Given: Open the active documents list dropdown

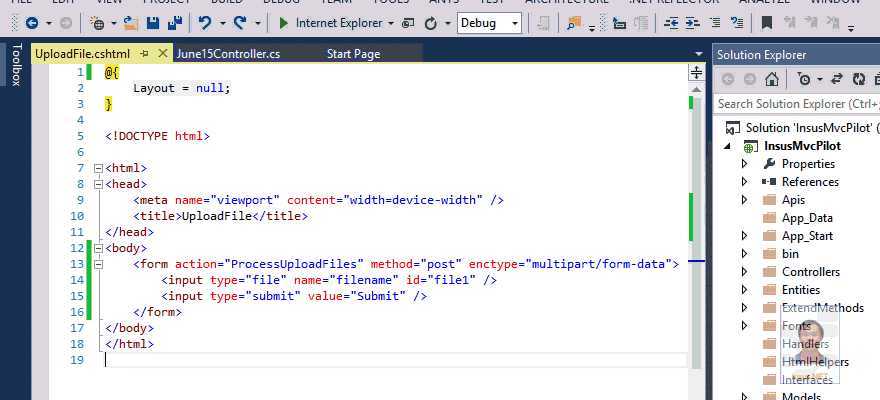Looking at the screenshot, I should 699,54.
